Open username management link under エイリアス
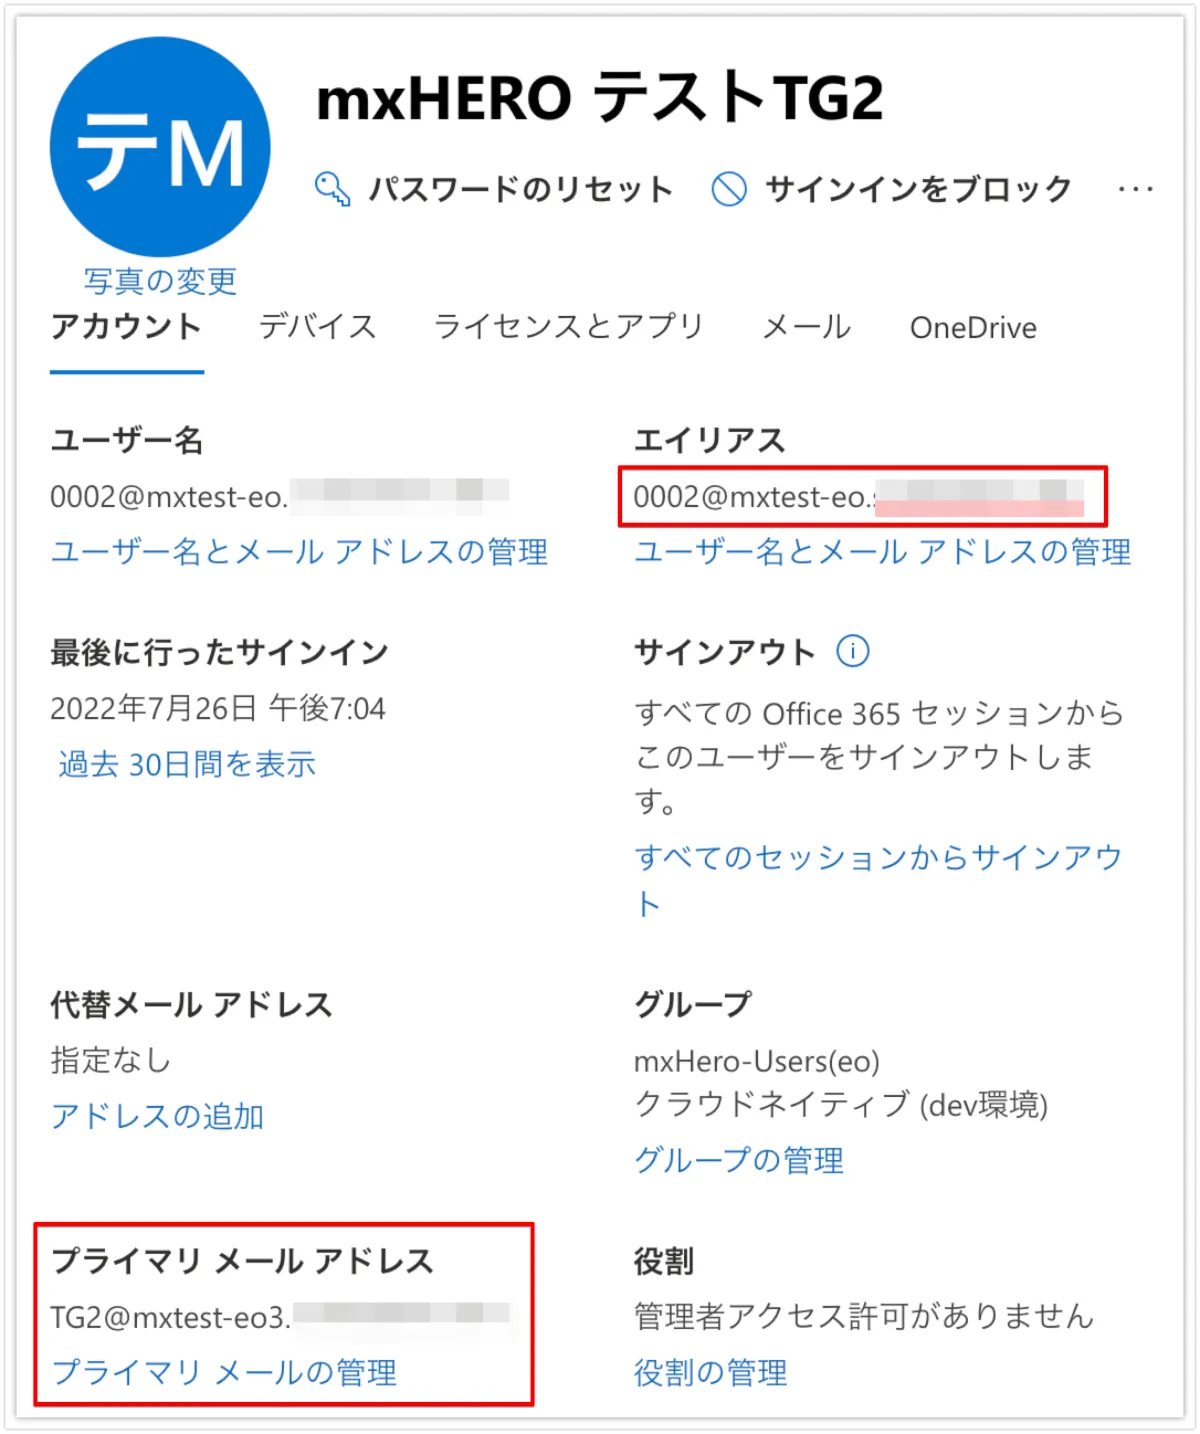 click(x=883, y=552)
